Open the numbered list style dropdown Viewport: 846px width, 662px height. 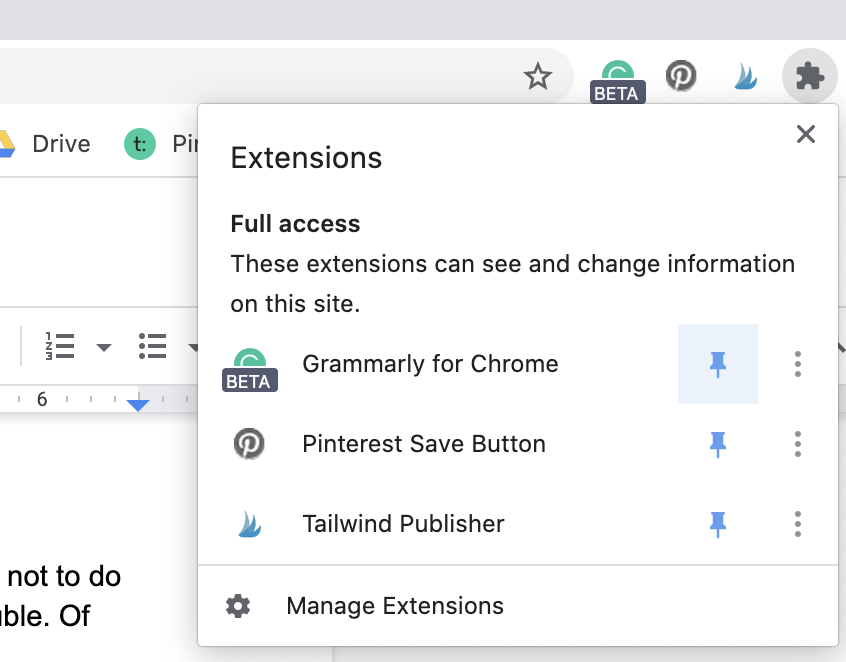point(104,346)
